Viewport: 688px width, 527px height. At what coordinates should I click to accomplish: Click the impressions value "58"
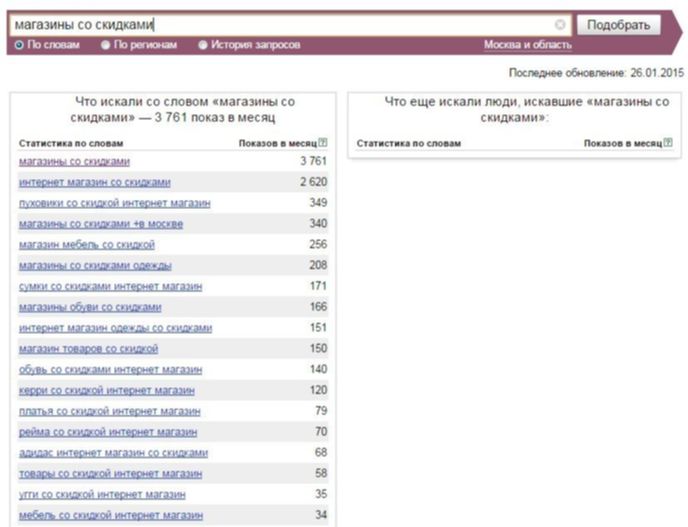pos(321,473)
